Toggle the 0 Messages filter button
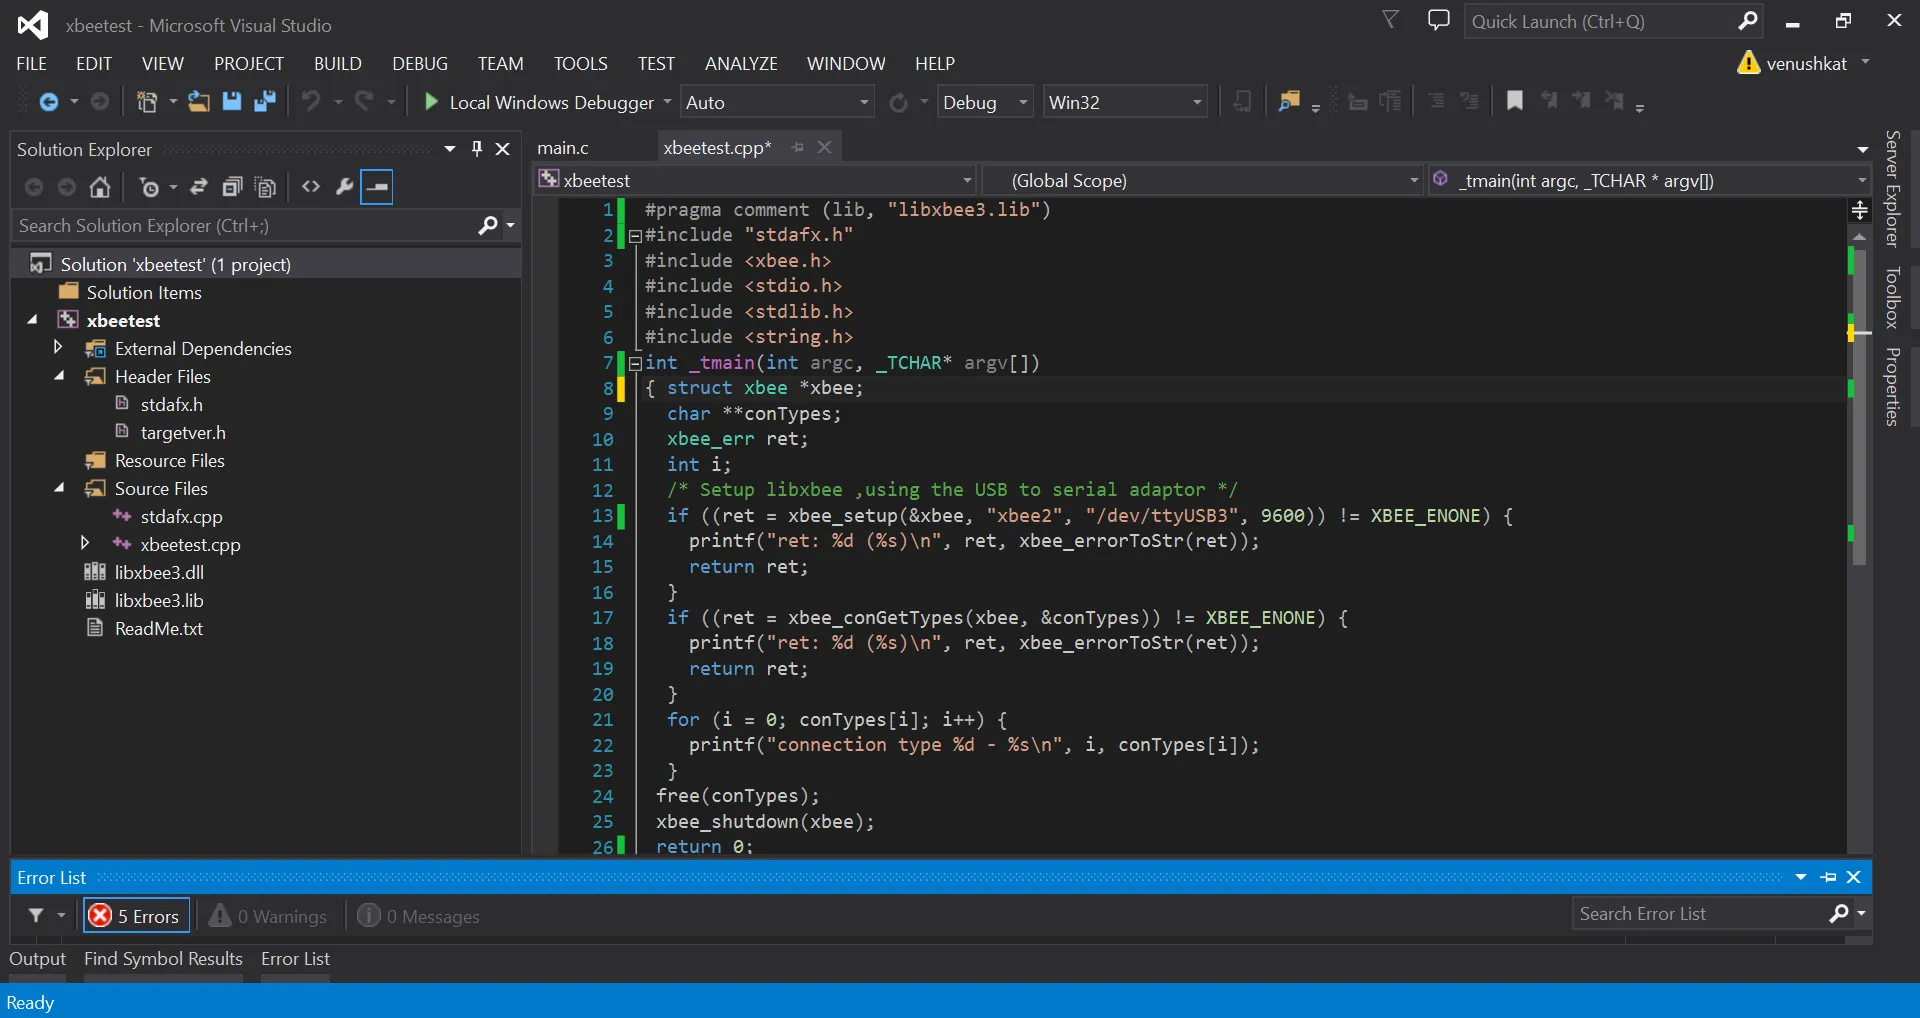The width and height of the screenshot is (1920, 1018). pos(419,916)
